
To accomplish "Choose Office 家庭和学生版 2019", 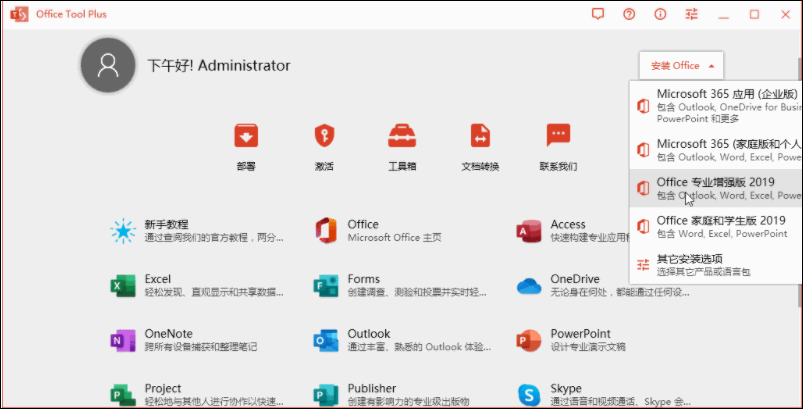I will pos(716,226).
